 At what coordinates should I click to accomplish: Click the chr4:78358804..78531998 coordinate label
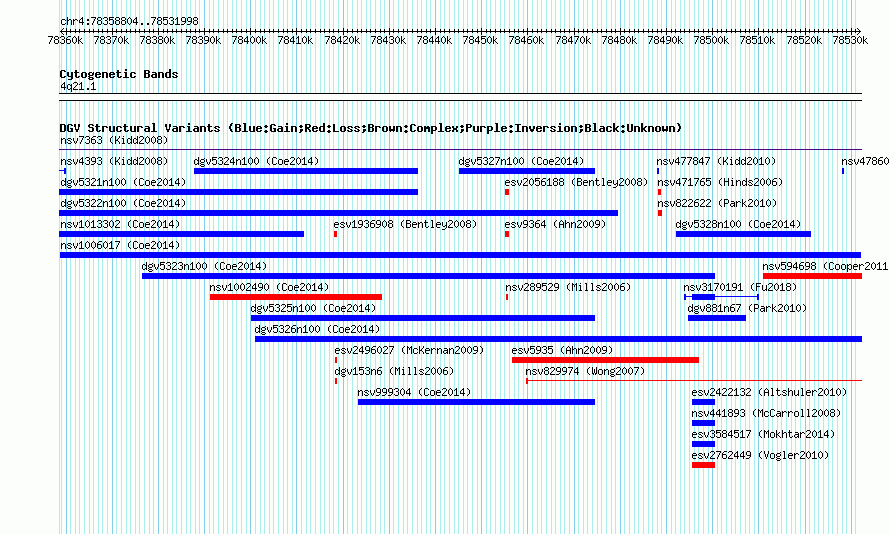129,21
